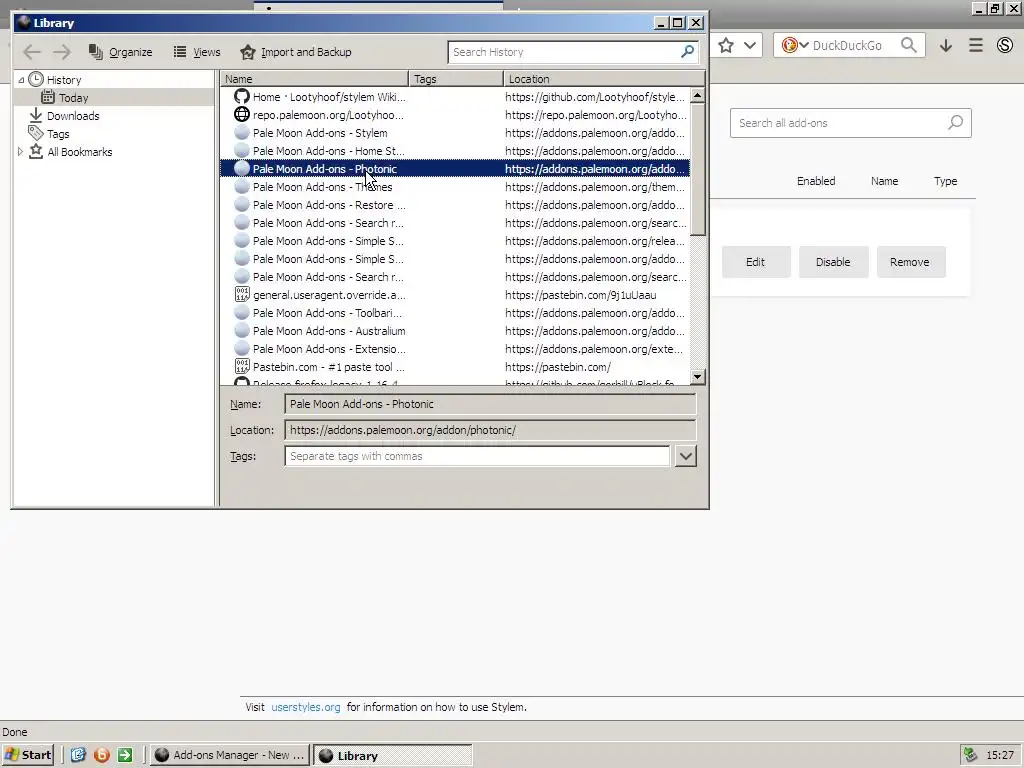The height and width of the screenshot is (768, 1024).
Task: Sort by the Location column header
Action: pyautogui.click(x=604, y=78)
